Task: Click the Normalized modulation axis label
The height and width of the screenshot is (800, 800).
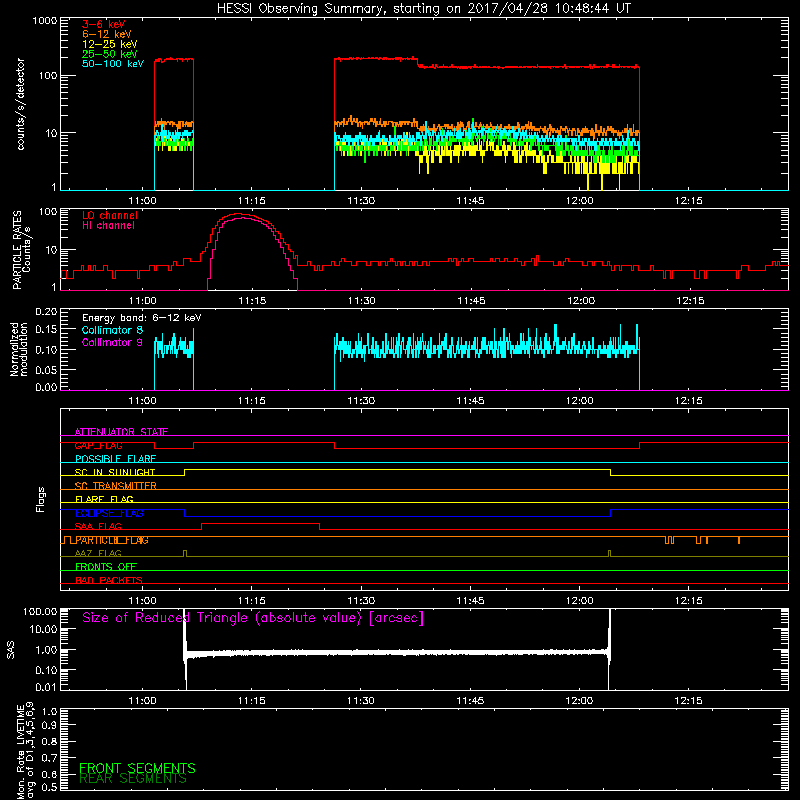Action: [x=19, y=349]
